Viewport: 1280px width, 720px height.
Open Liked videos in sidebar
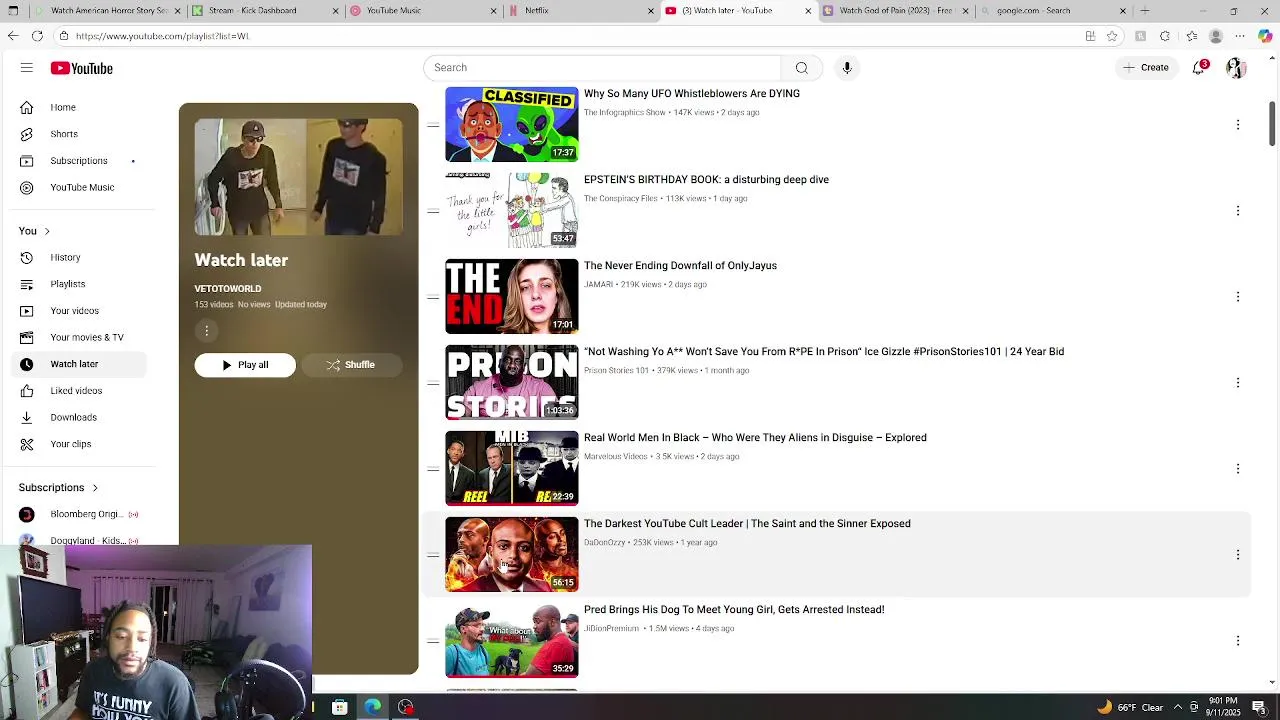point(78,391)
